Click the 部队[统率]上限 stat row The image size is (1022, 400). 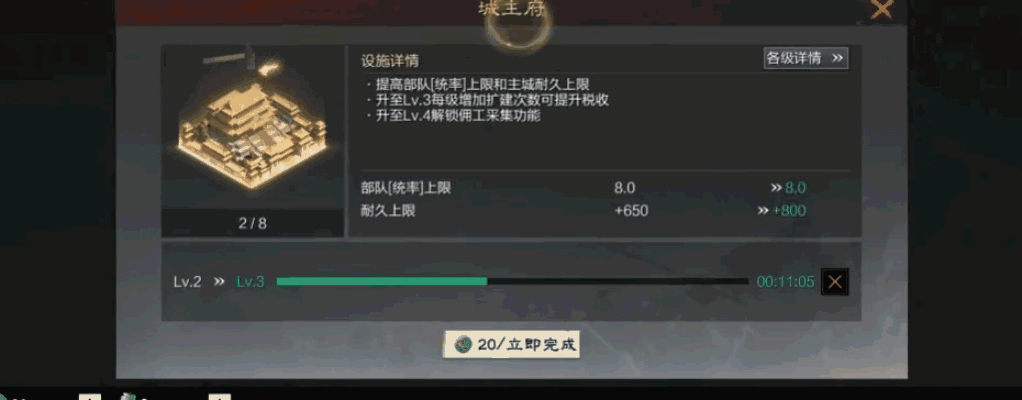(605, 188)
